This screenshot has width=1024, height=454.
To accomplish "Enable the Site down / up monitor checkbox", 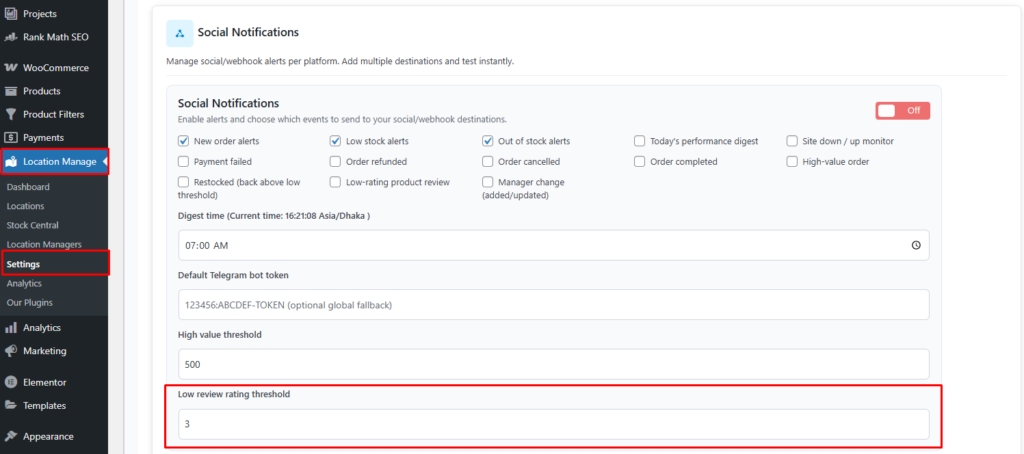I will point(793,141).
